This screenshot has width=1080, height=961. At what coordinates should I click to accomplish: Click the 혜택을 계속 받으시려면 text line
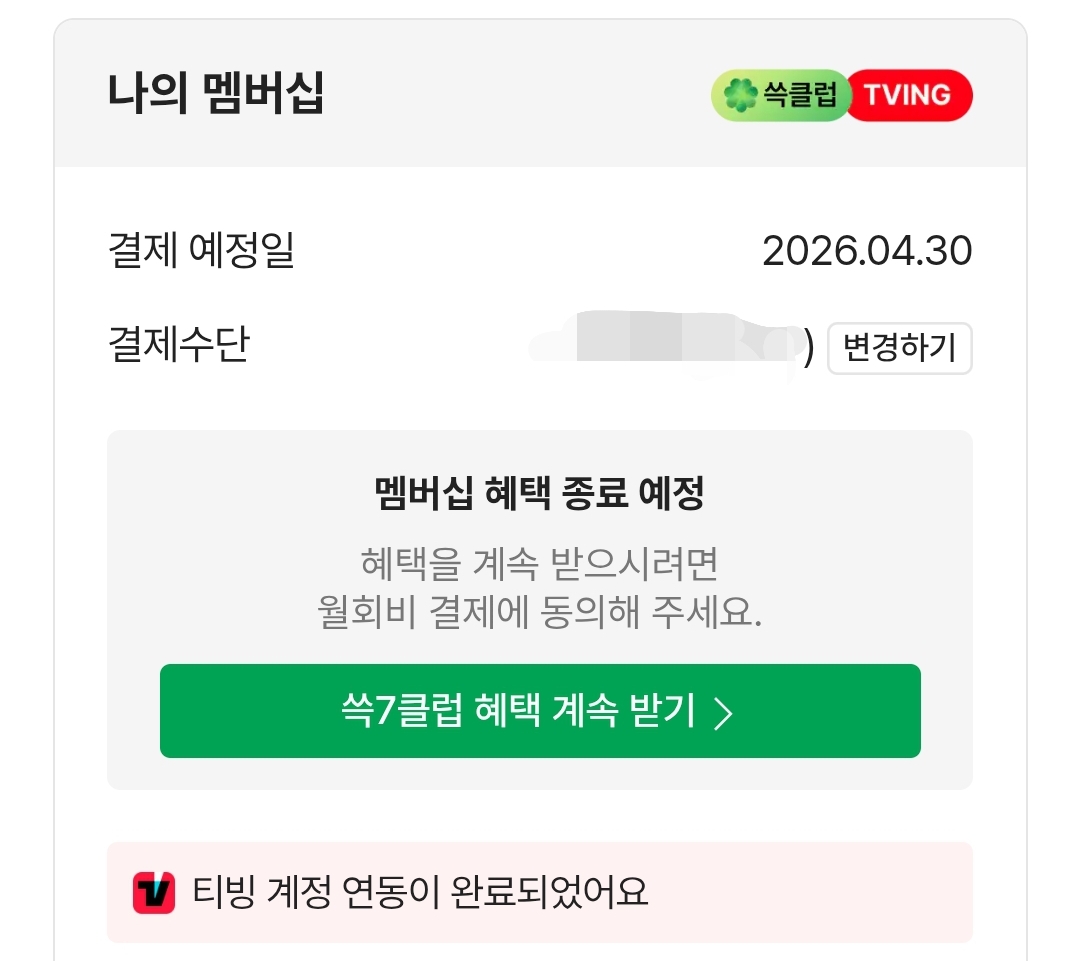click(539, 564)
